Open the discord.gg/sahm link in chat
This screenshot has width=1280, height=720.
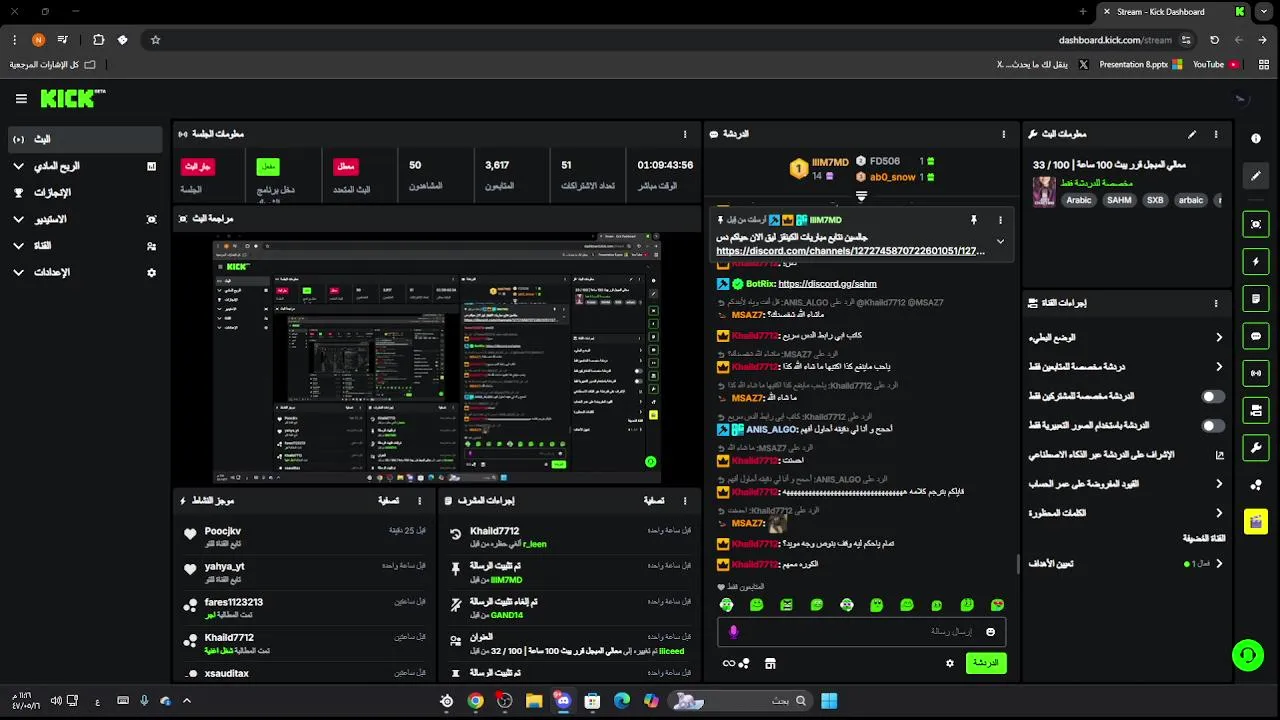827,284
